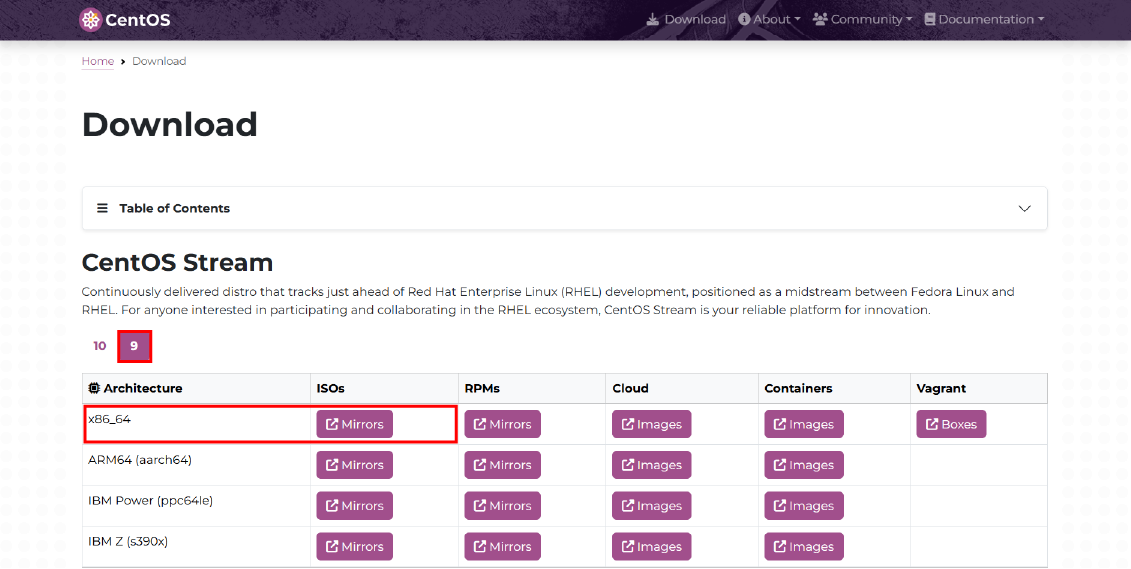Open IBM Power Cloud Images button

pyautogui.click(x=651, y=506)
